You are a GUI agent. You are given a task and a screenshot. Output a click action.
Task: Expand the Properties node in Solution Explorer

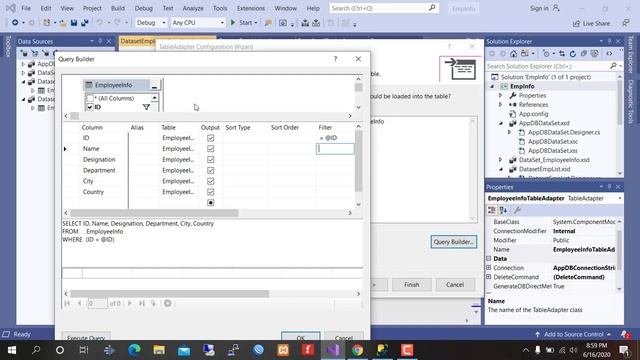pos(501,96)
